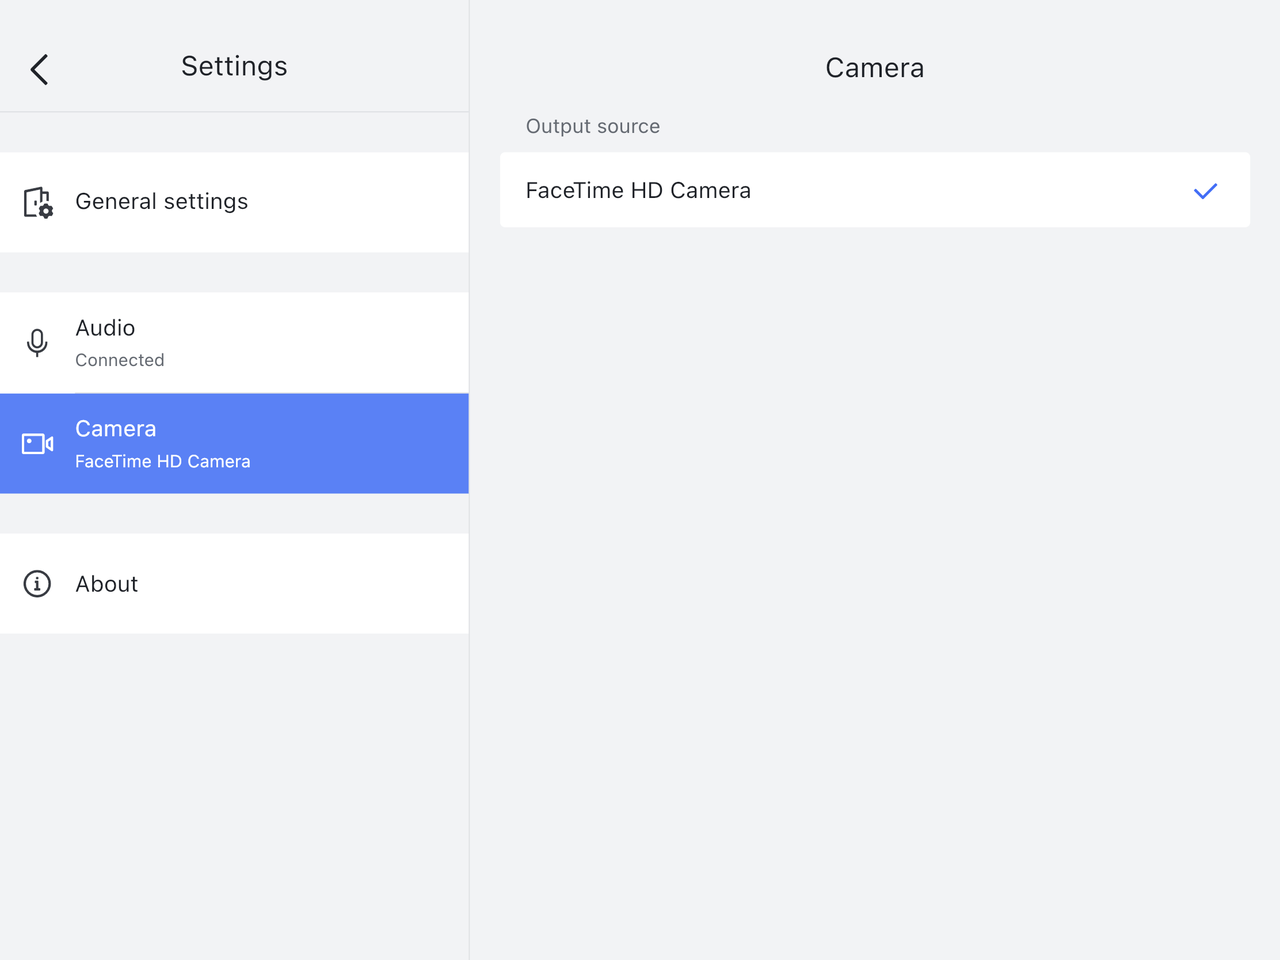Click FaceTime HD Camera subtitle in sidebar
The width and height of the screenshot is (1280, 960).
point(163,462)
